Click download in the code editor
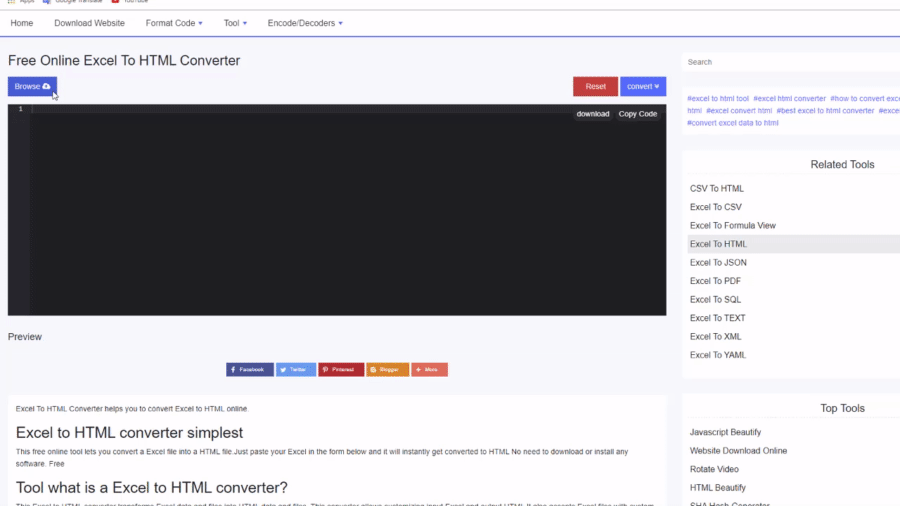Viewport: 900px width, 506px height. pos(592,114)
